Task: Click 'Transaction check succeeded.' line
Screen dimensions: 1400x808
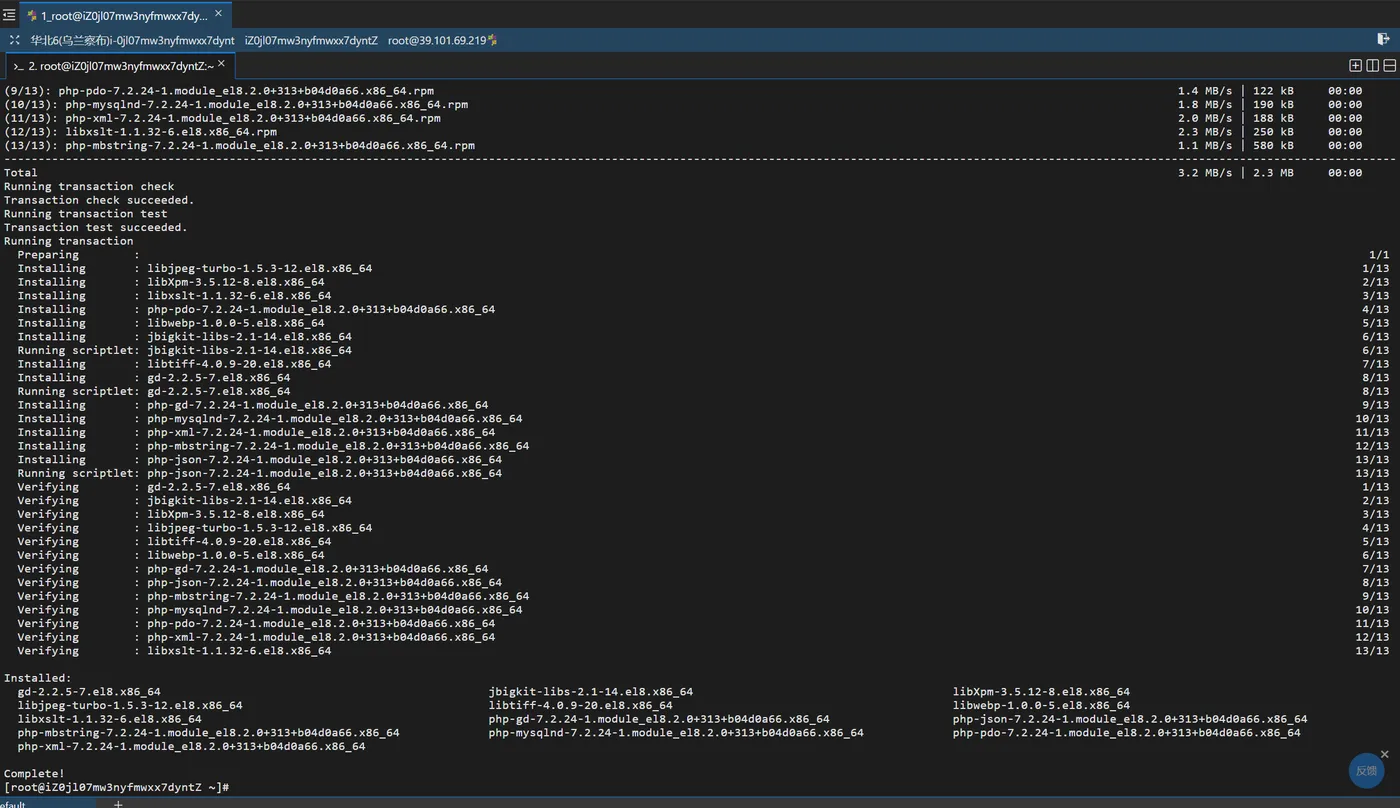Action: (99, 200)
